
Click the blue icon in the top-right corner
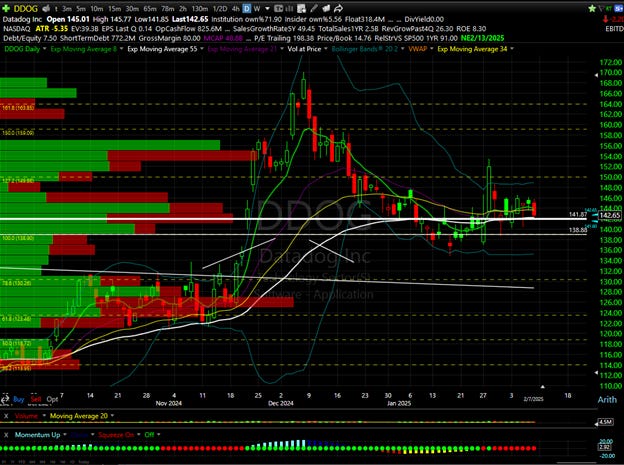(619, 8)
